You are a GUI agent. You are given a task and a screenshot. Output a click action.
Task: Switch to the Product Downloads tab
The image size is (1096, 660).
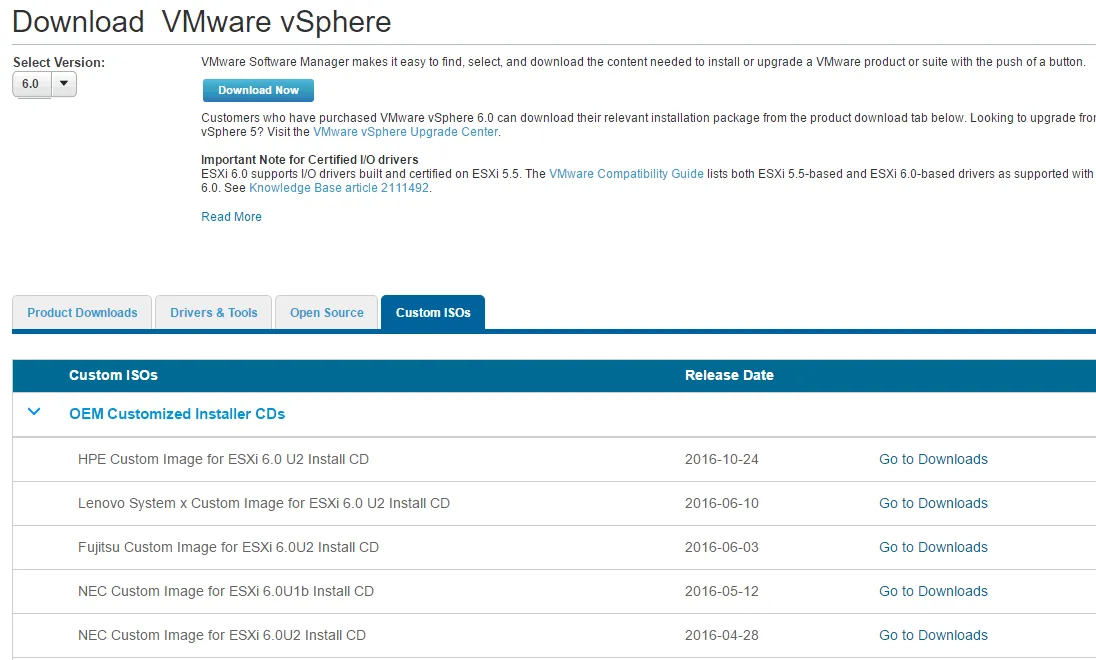[82, 313]
